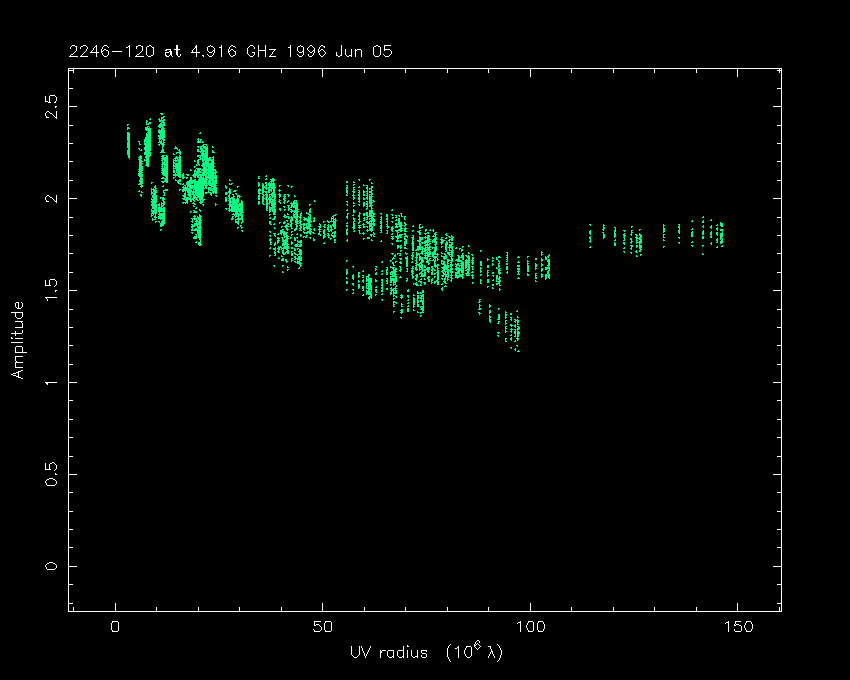Select the lowest data cluster near amplitude 1.25

(511, 327)
